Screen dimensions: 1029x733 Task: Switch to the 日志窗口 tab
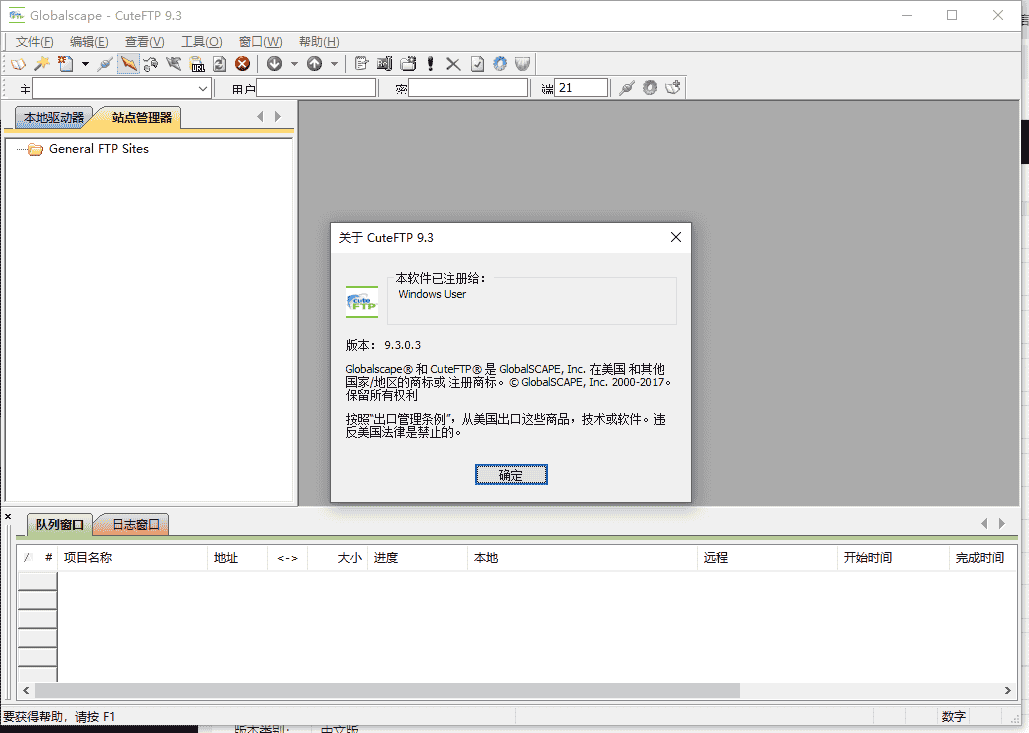(135, 524)
